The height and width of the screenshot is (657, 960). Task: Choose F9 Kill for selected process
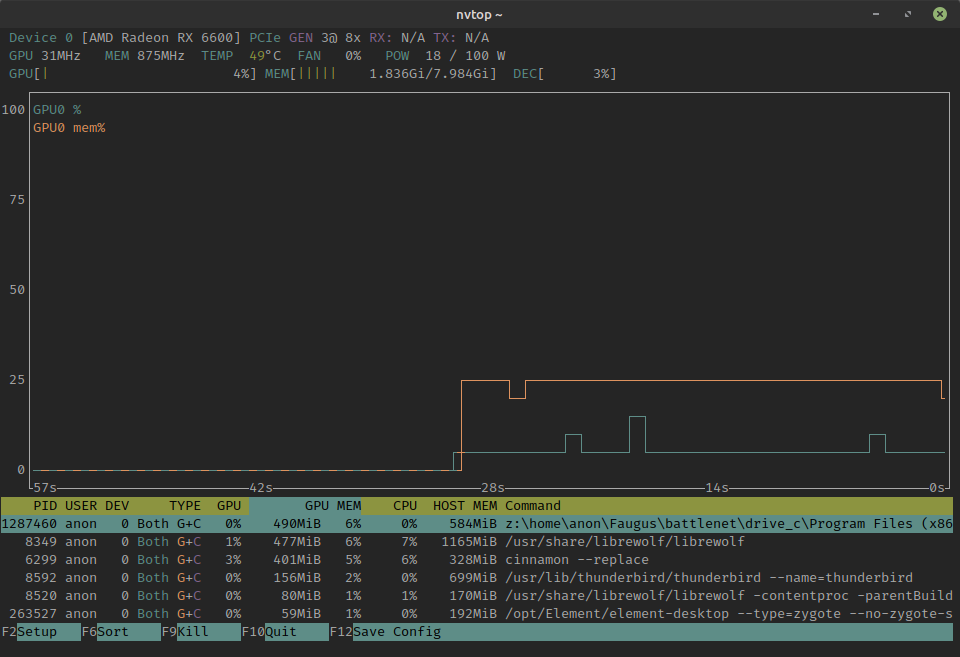coord(201,632)
